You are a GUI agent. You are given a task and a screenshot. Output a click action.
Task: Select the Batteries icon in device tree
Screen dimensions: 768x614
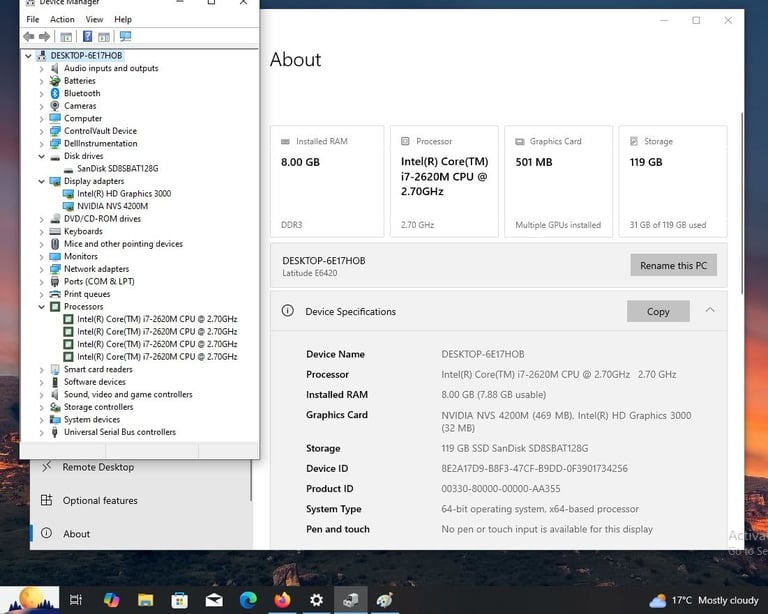(55, 81)
